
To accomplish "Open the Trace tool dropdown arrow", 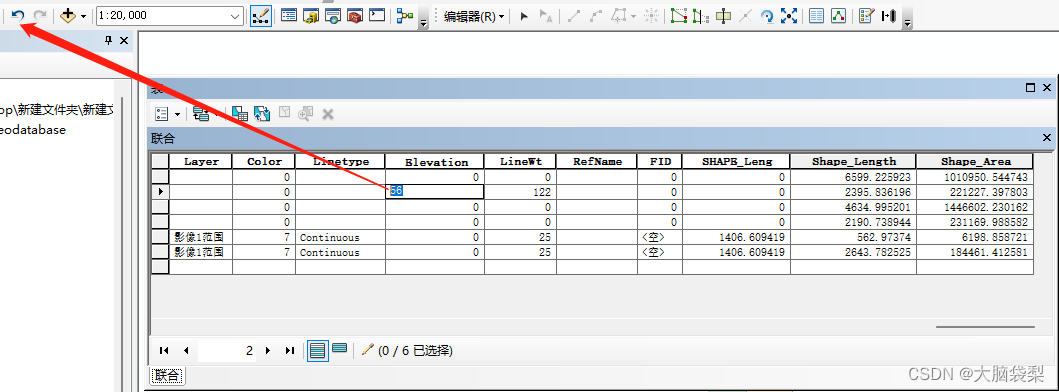I will pyautogui.click(x=634, y=16).
